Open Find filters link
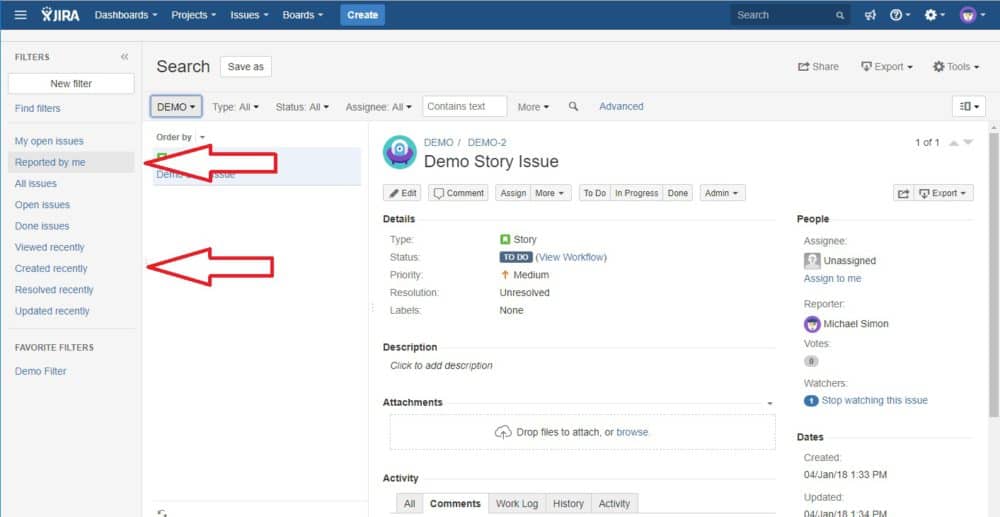The width and height of the screenshot is (1000, 517). click(x=38, y=108)
